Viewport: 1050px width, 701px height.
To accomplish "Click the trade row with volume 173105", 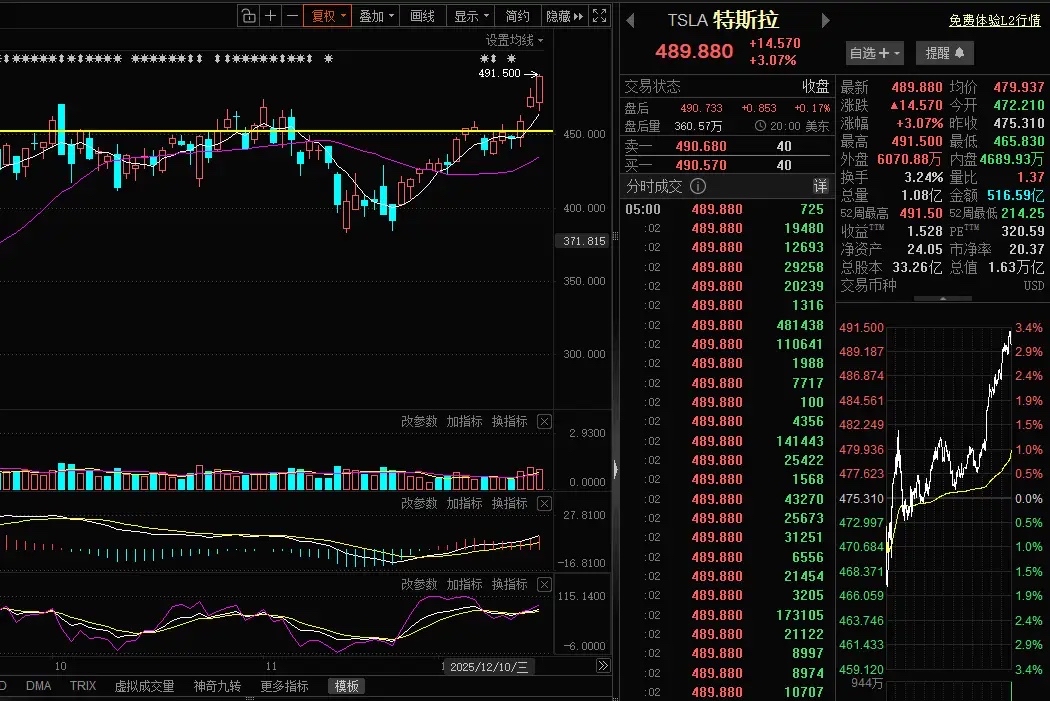I will tap(727, 615).
